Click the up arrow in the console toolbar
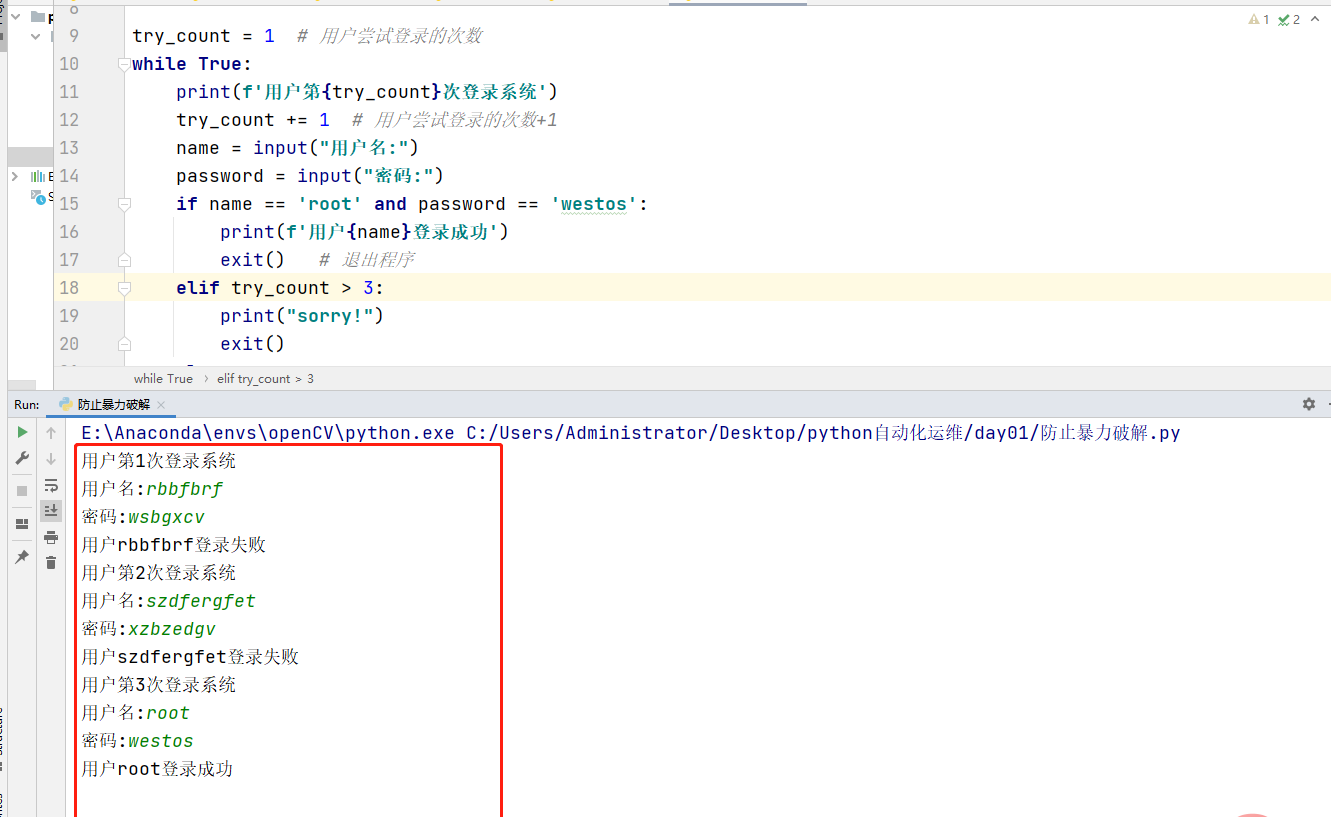 [51, 432]
